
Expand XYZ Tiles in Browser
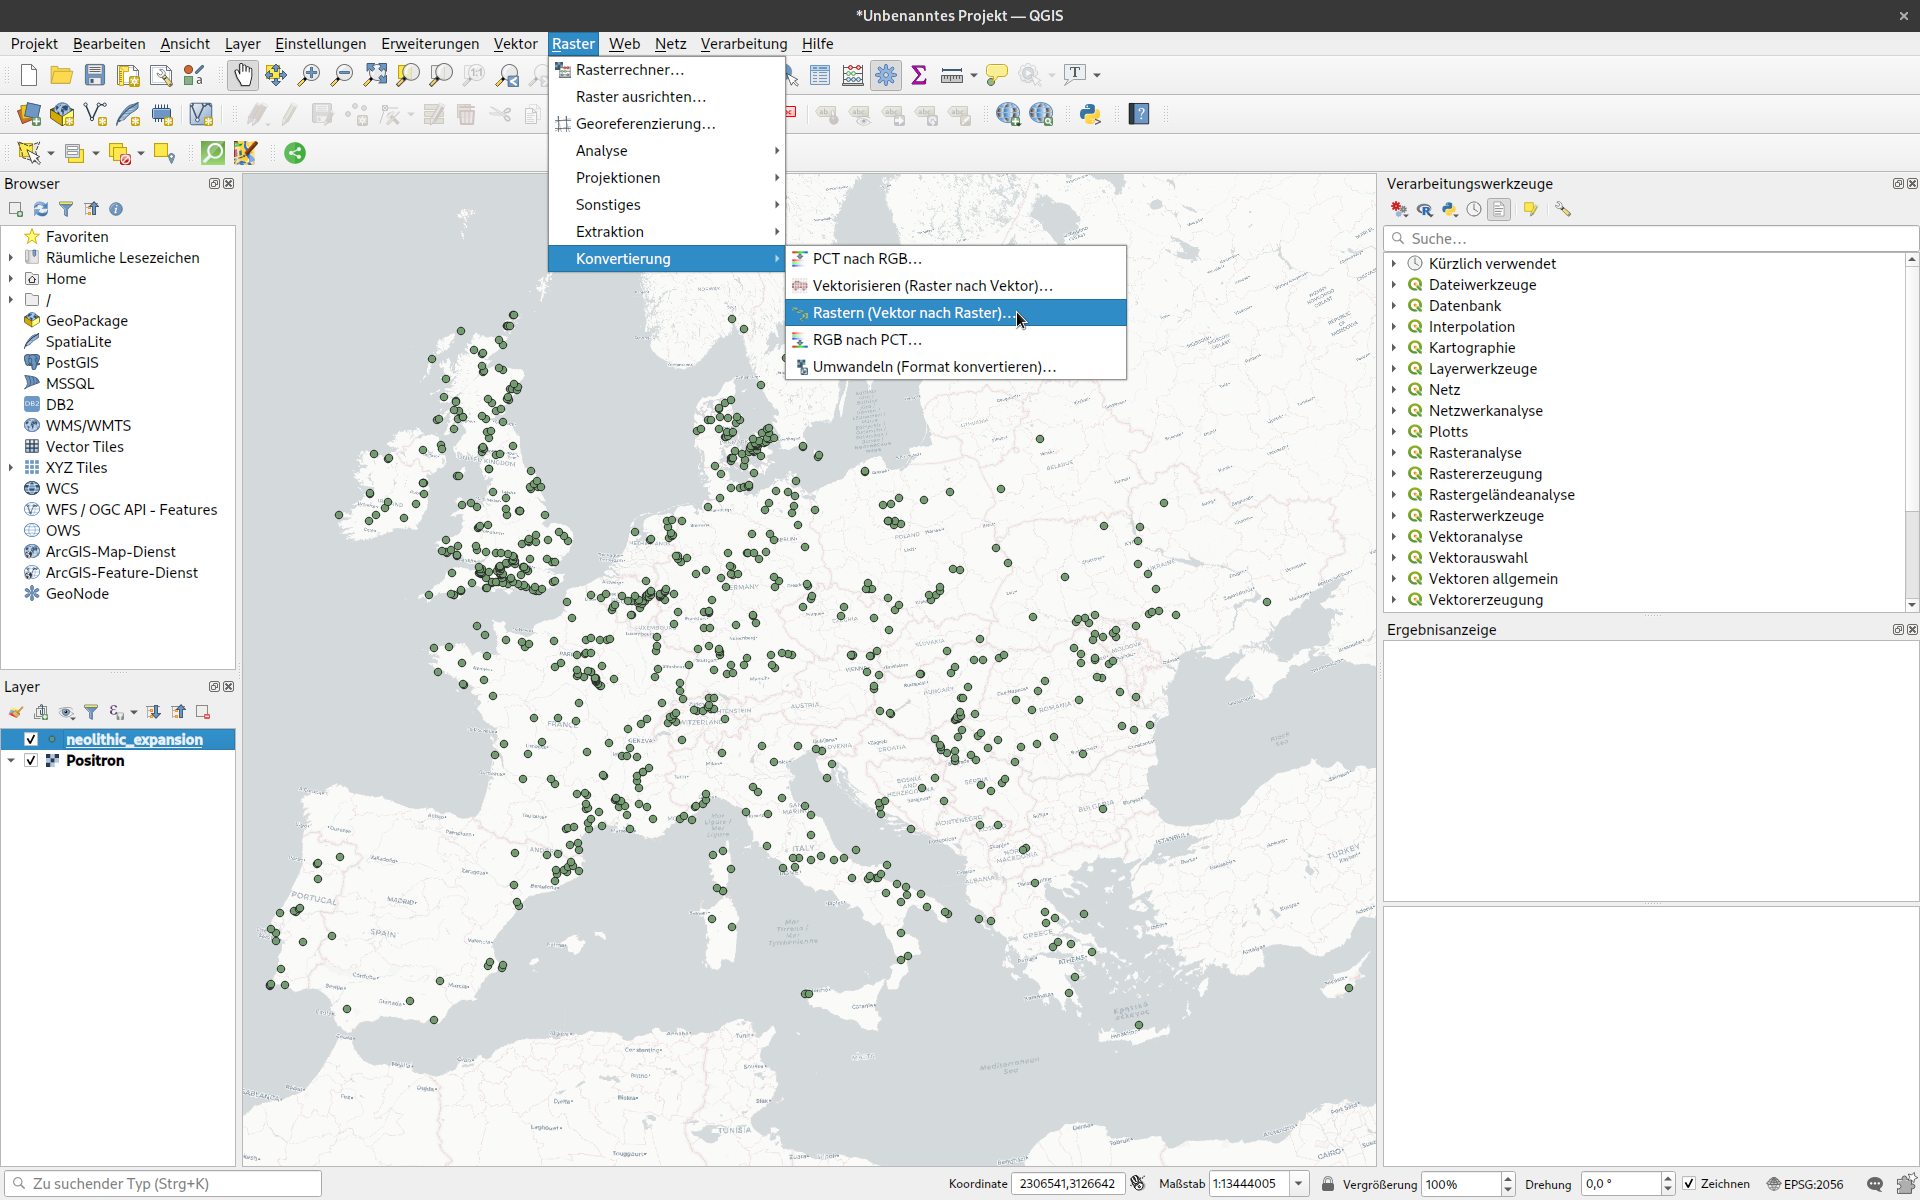[11, 468]
